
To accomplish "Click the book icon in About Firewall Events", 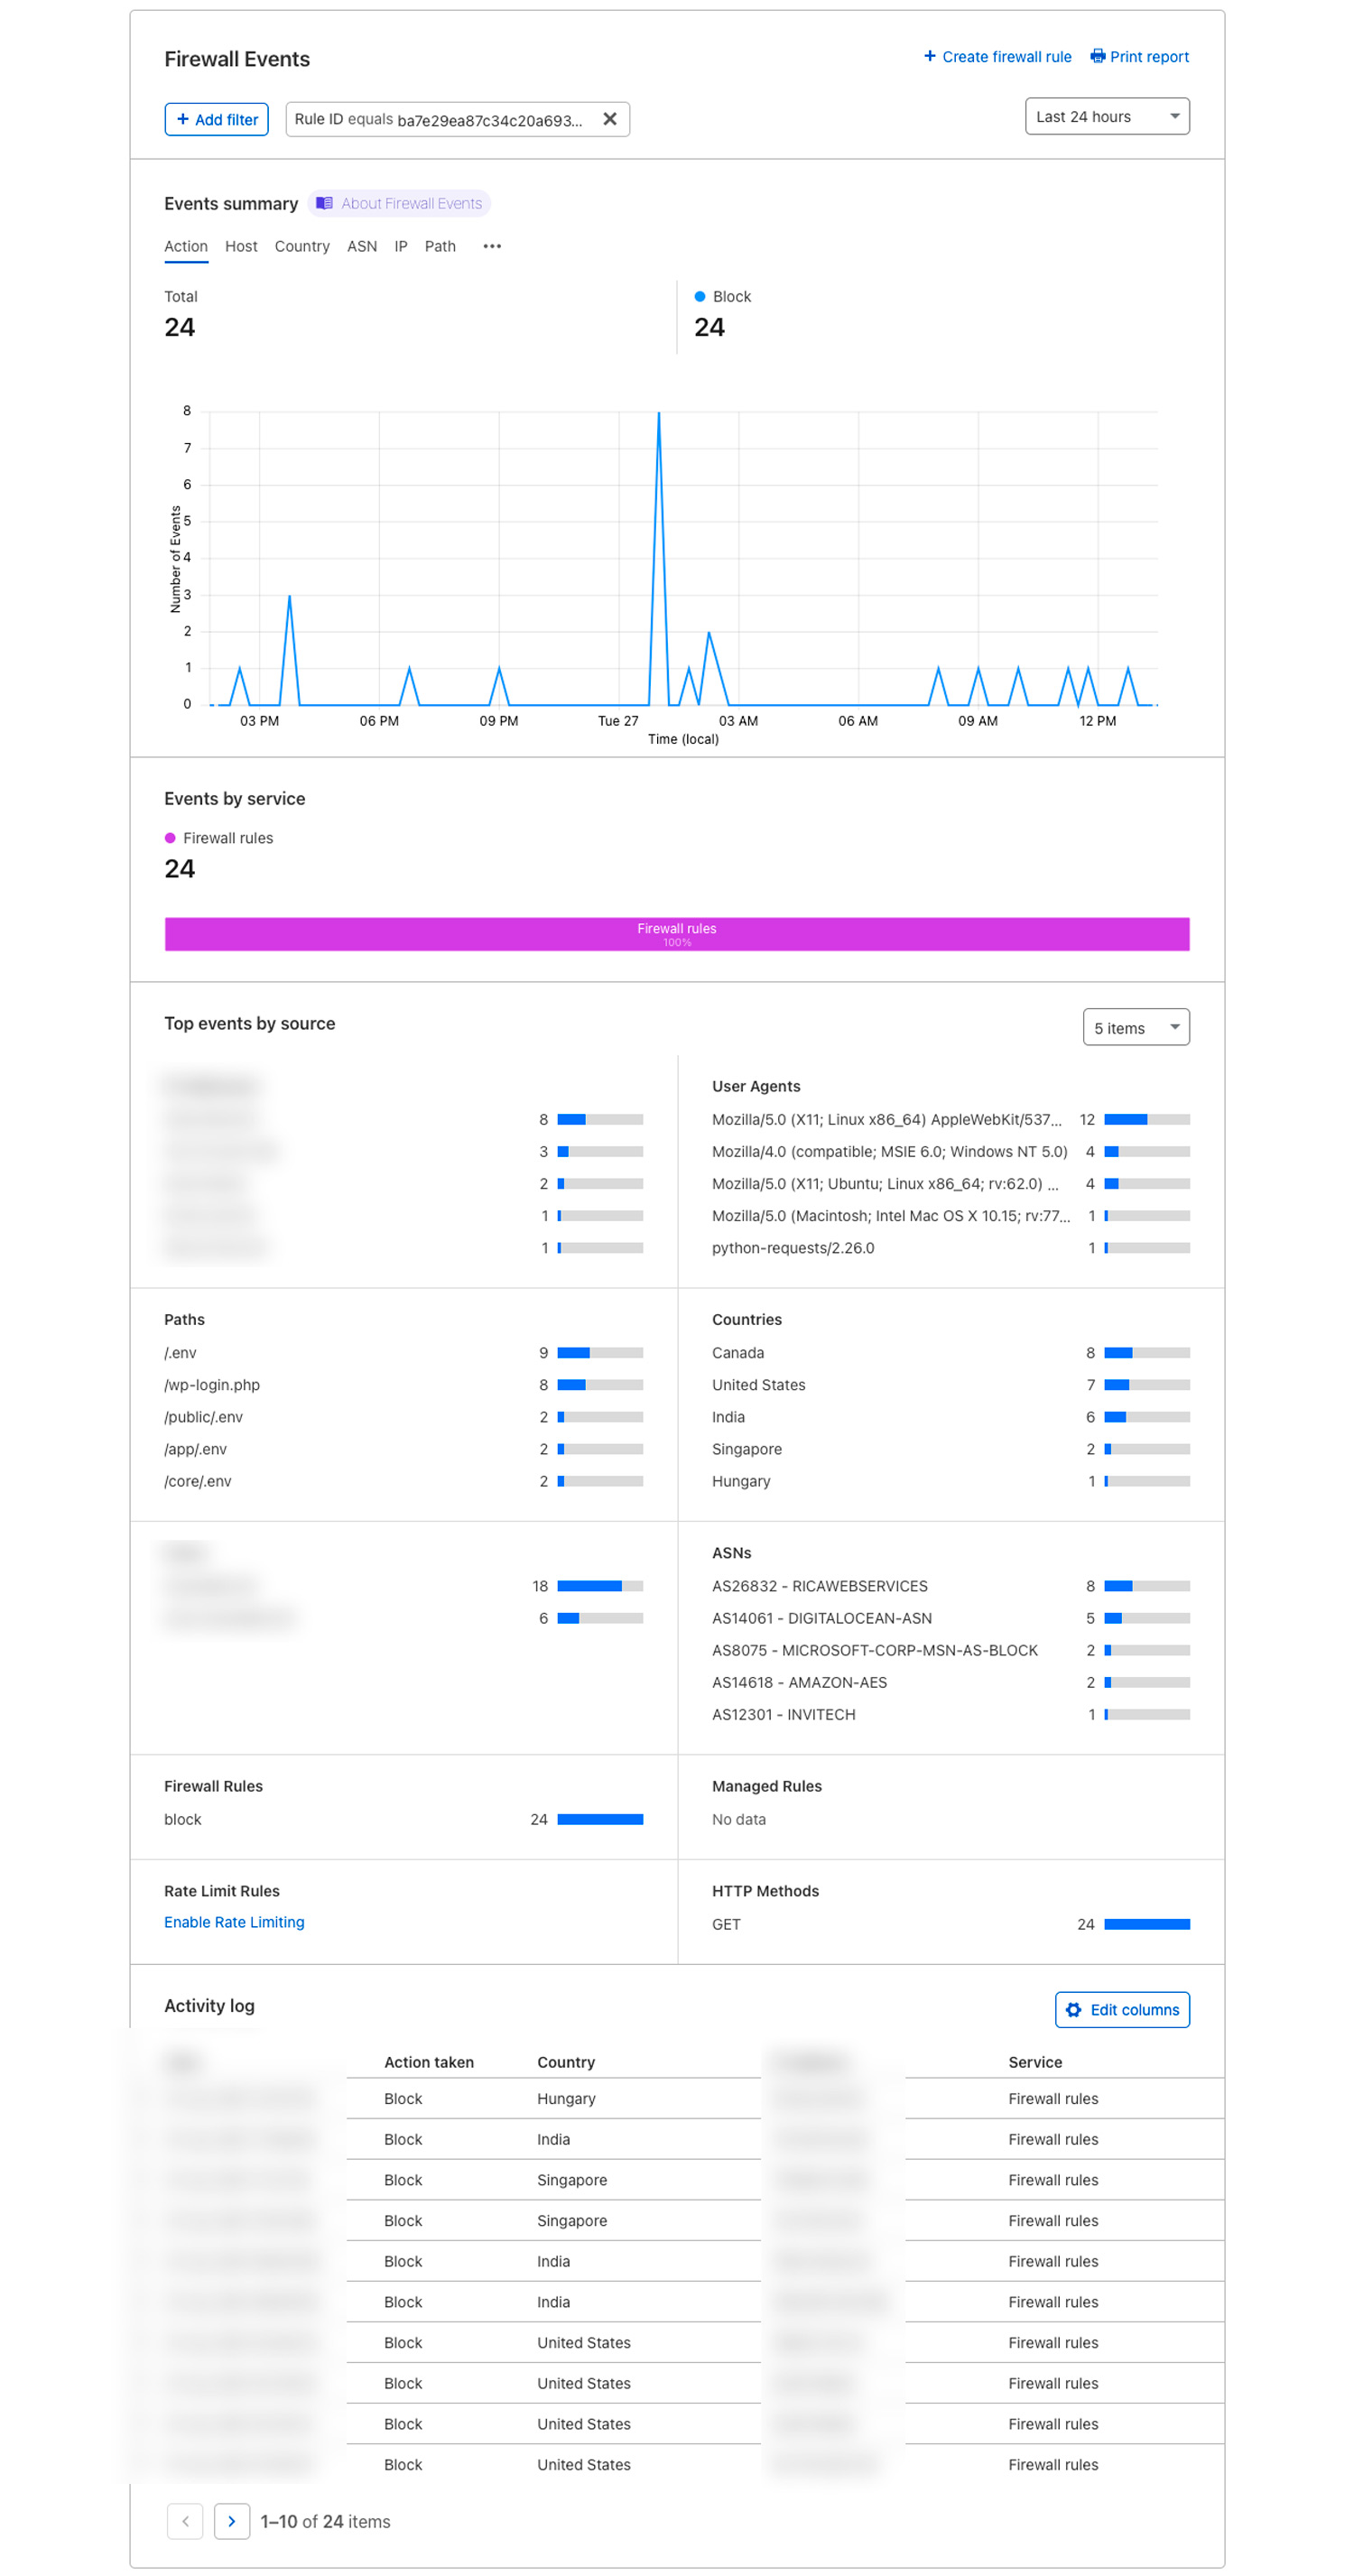I will click(x=324, y=203).
